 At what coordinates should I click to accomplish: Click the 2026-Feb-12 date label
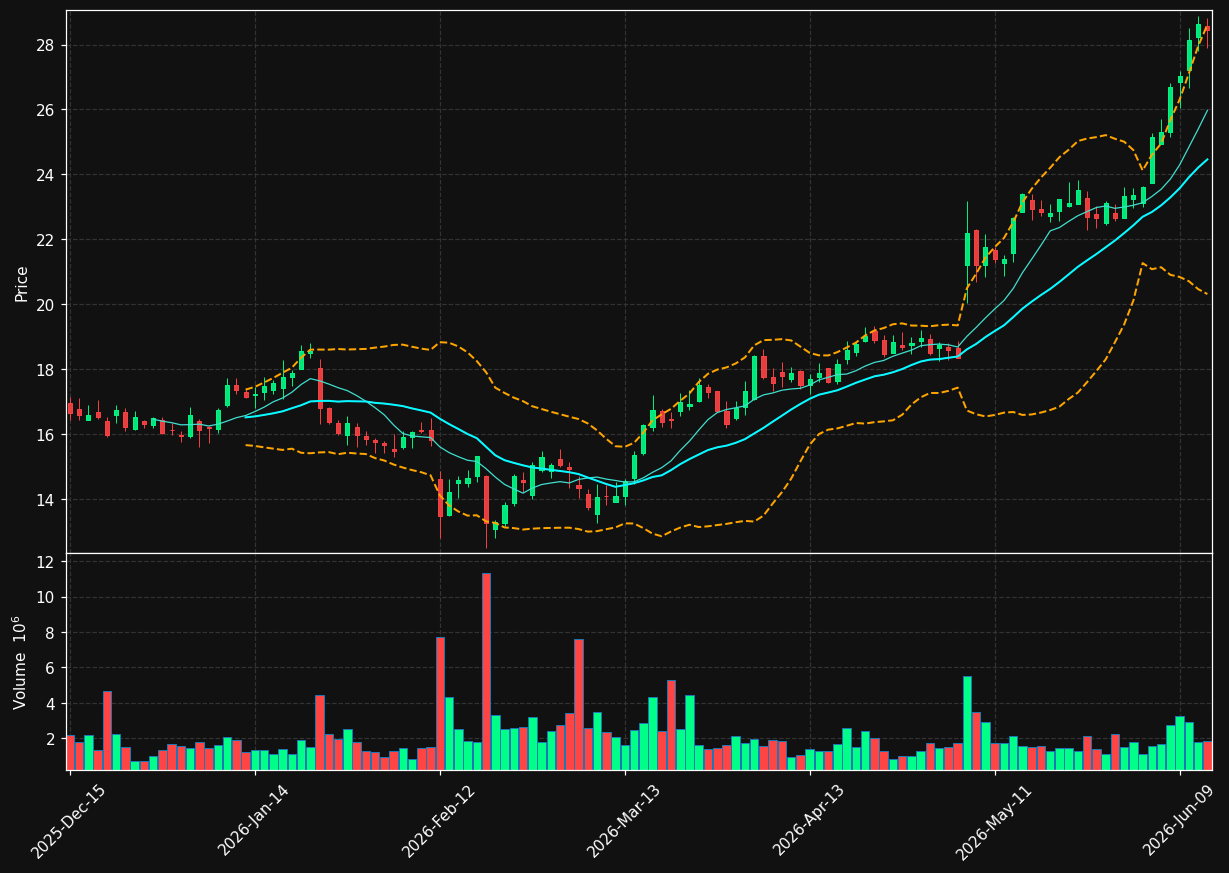(x=438, y=821)
